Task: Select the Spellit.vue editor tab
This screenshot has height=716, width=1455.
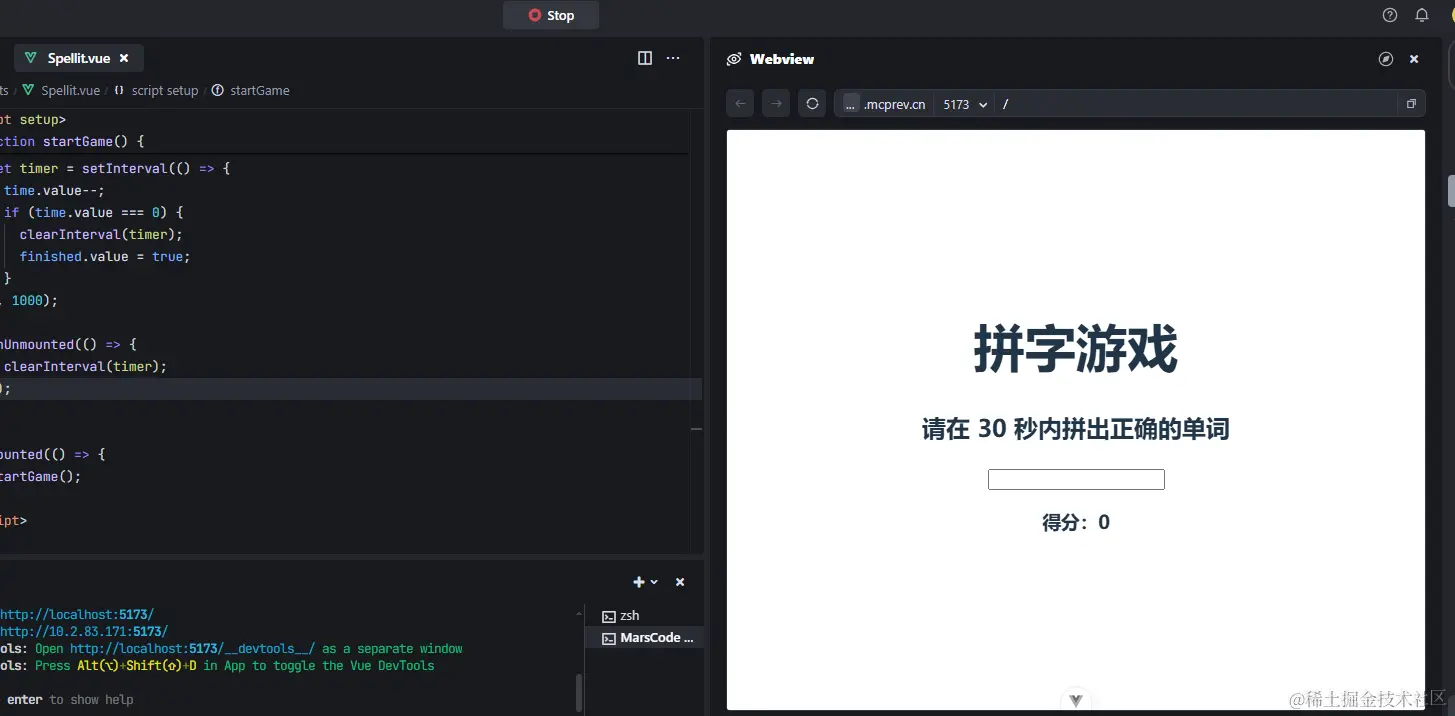Action: click(78, 58)
